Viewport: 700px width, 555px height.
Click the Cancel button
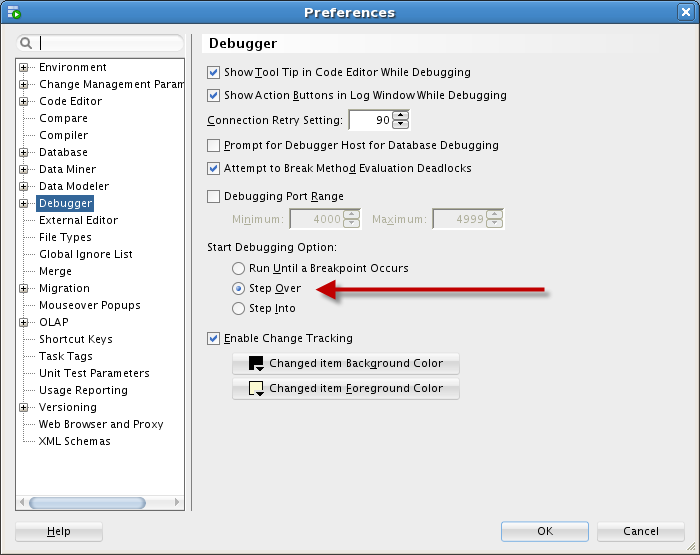coord(641,531)
